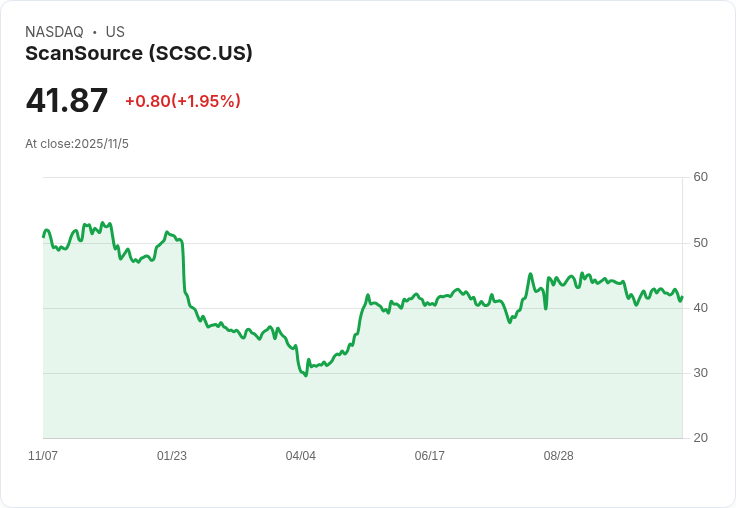Click the 50 label on the price axis

pos(701,243)
